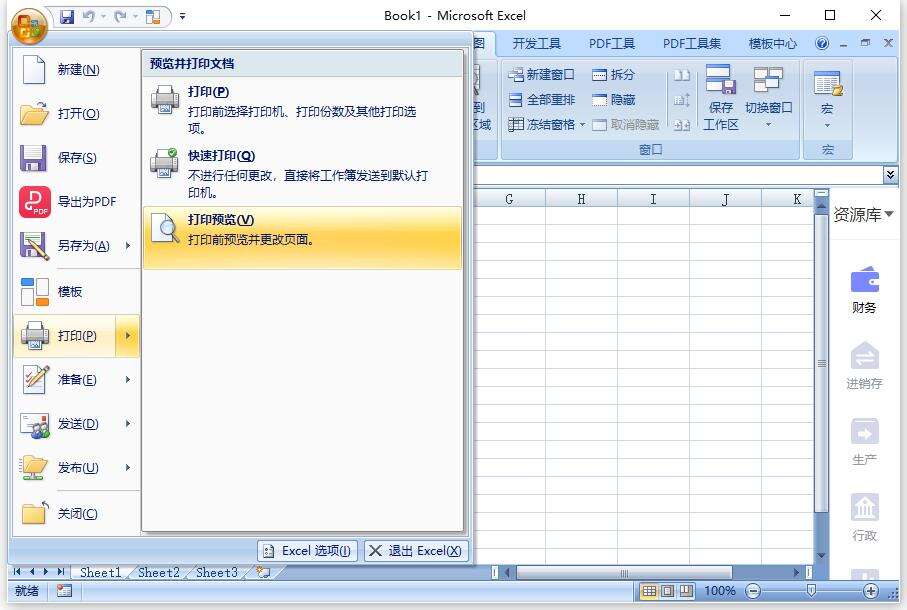Click the insert new worksheet icon
This screenshot has height=610, width=907.
(x=264, y=572)
